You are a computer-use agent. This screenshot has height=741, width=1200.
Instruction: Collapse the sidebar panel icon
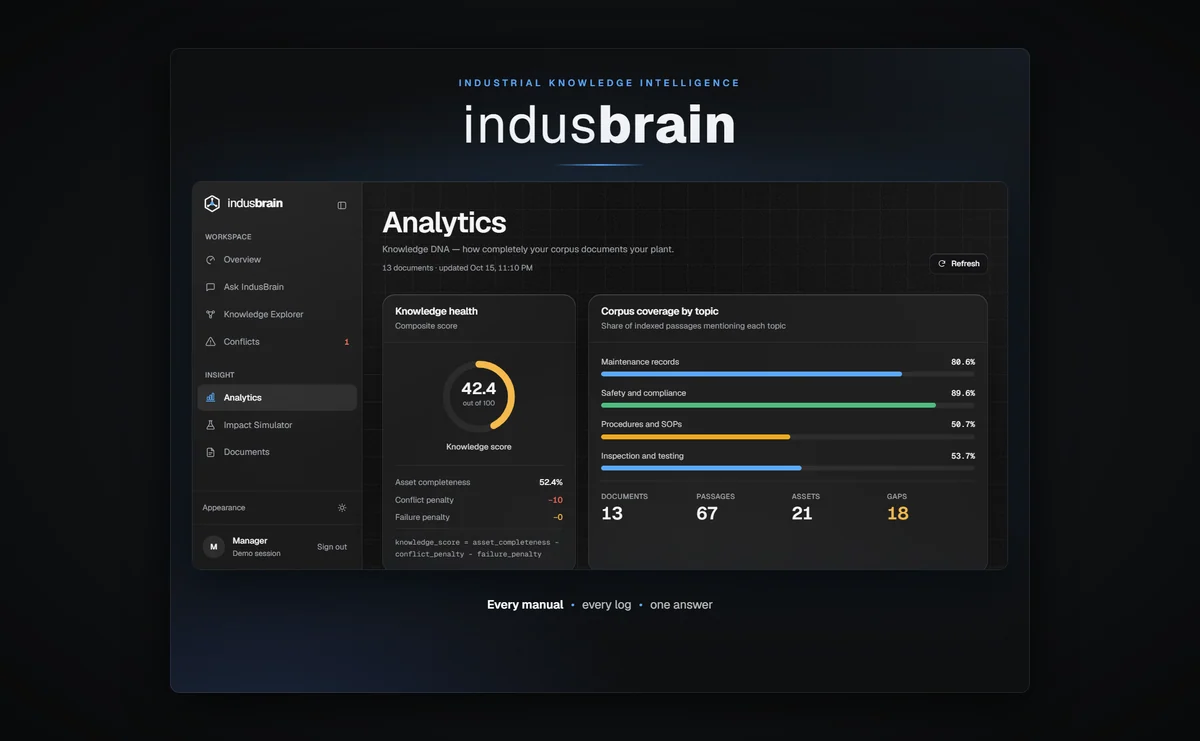[x=342, y=205]
